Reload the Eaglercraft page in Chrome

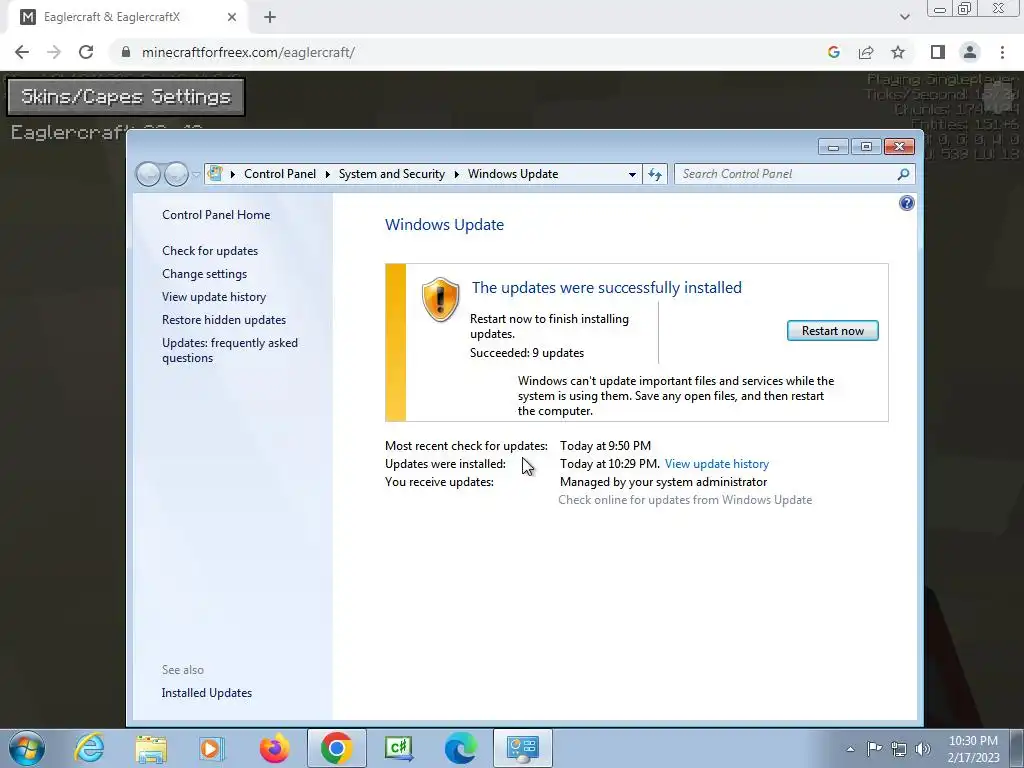point(86,52)
